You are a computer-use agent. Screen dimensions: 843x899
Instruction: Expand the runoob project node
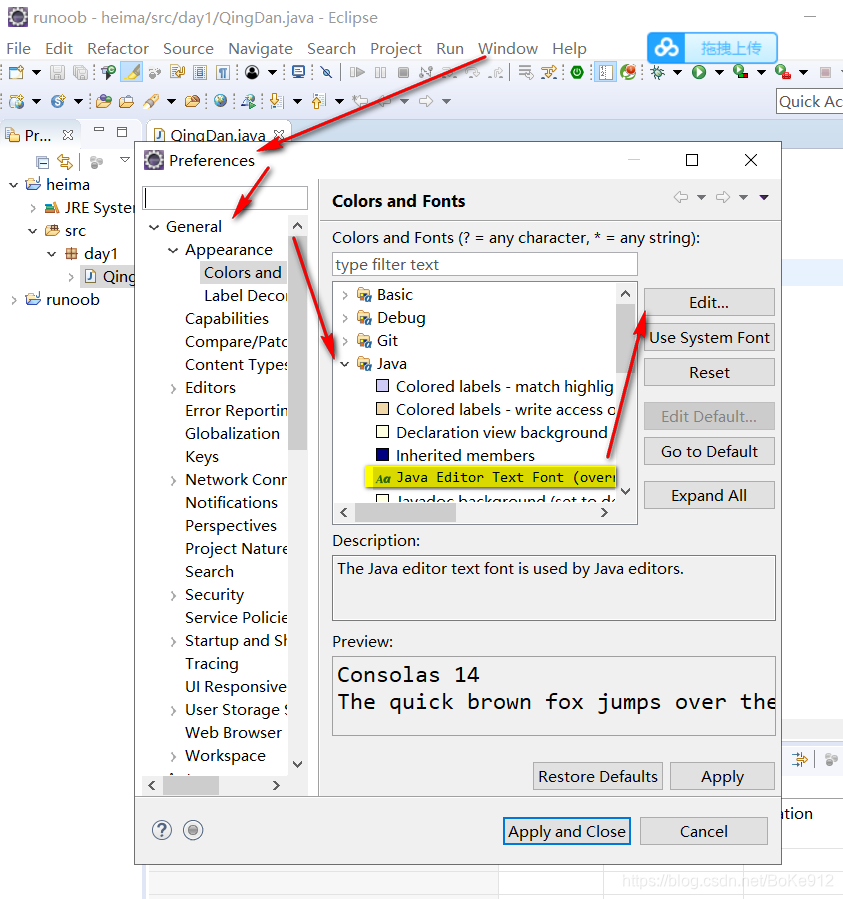point(14,300)
